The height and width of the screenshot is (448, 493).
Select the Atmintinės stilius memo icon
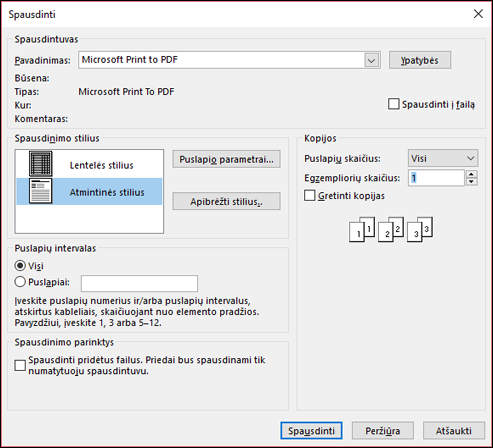pyautogui.click(x=41, y=191)
